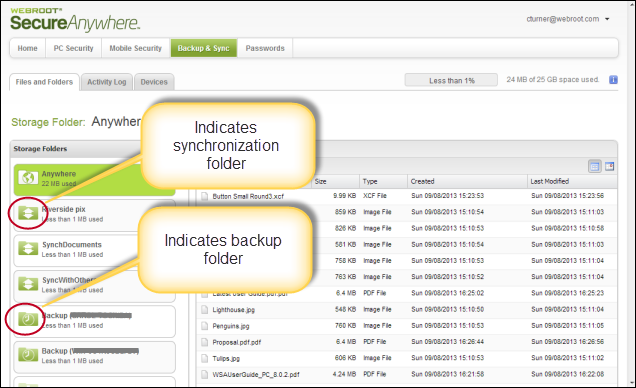Click file icon beside WSAUserGuide_PC_8.0.2.pdf
The width and height of the screenshot is (636, 388).
point(205,375)
